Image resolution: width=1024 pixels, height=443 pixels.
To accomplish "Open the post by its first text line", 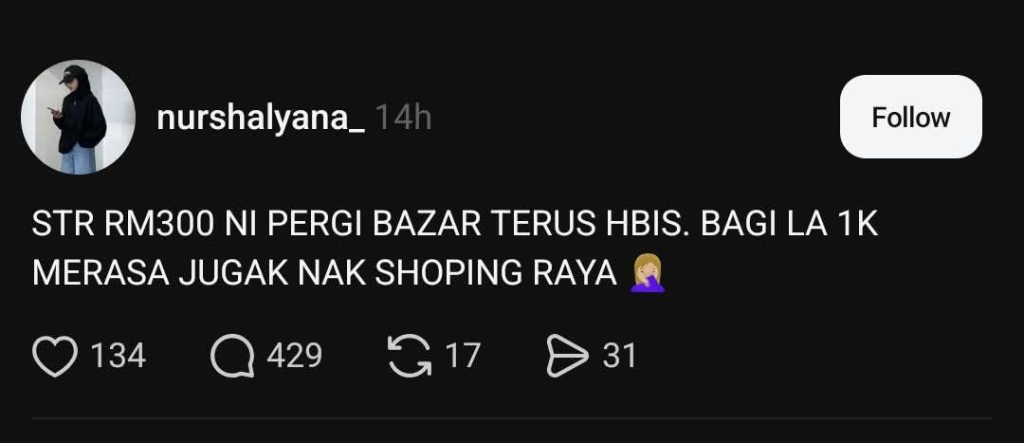I will 455,225.
